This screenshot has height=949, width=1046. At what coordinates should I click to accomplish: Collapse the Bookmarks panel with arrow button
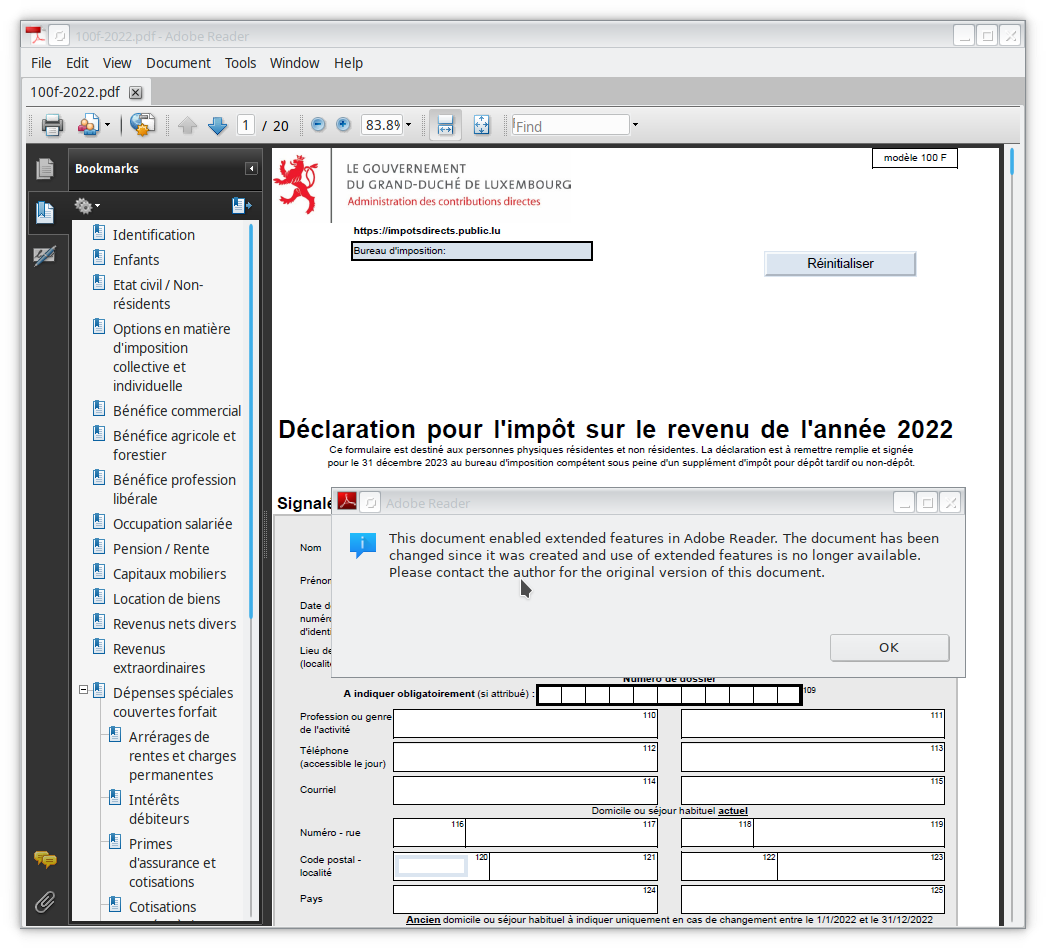251,169
